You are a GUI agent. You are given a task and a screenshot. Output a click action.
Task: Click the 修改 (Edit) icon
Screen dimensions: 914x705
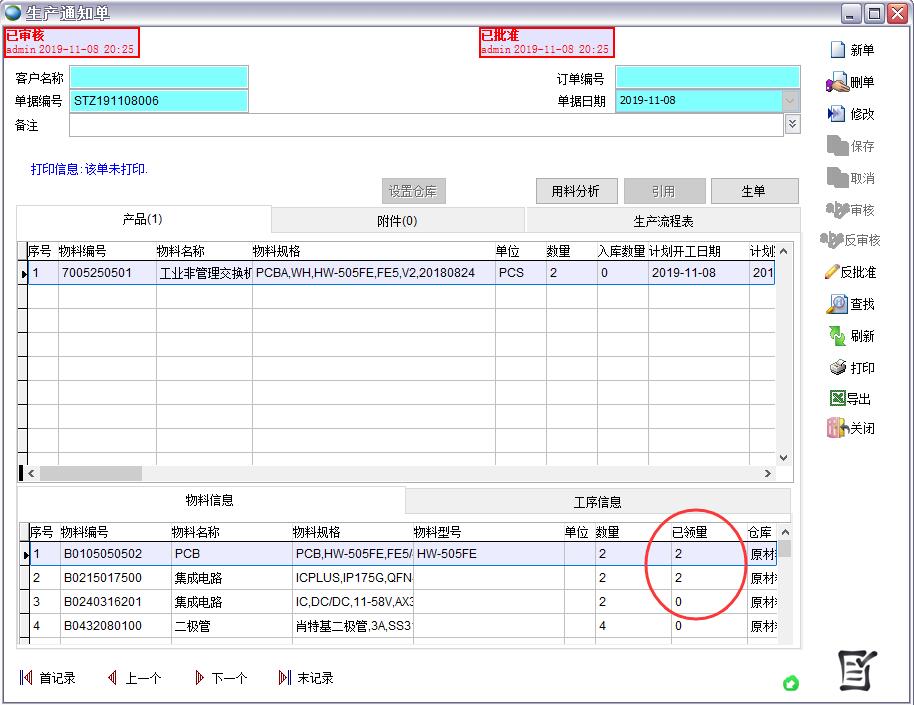pyautogui.click(x=837, y=114)
